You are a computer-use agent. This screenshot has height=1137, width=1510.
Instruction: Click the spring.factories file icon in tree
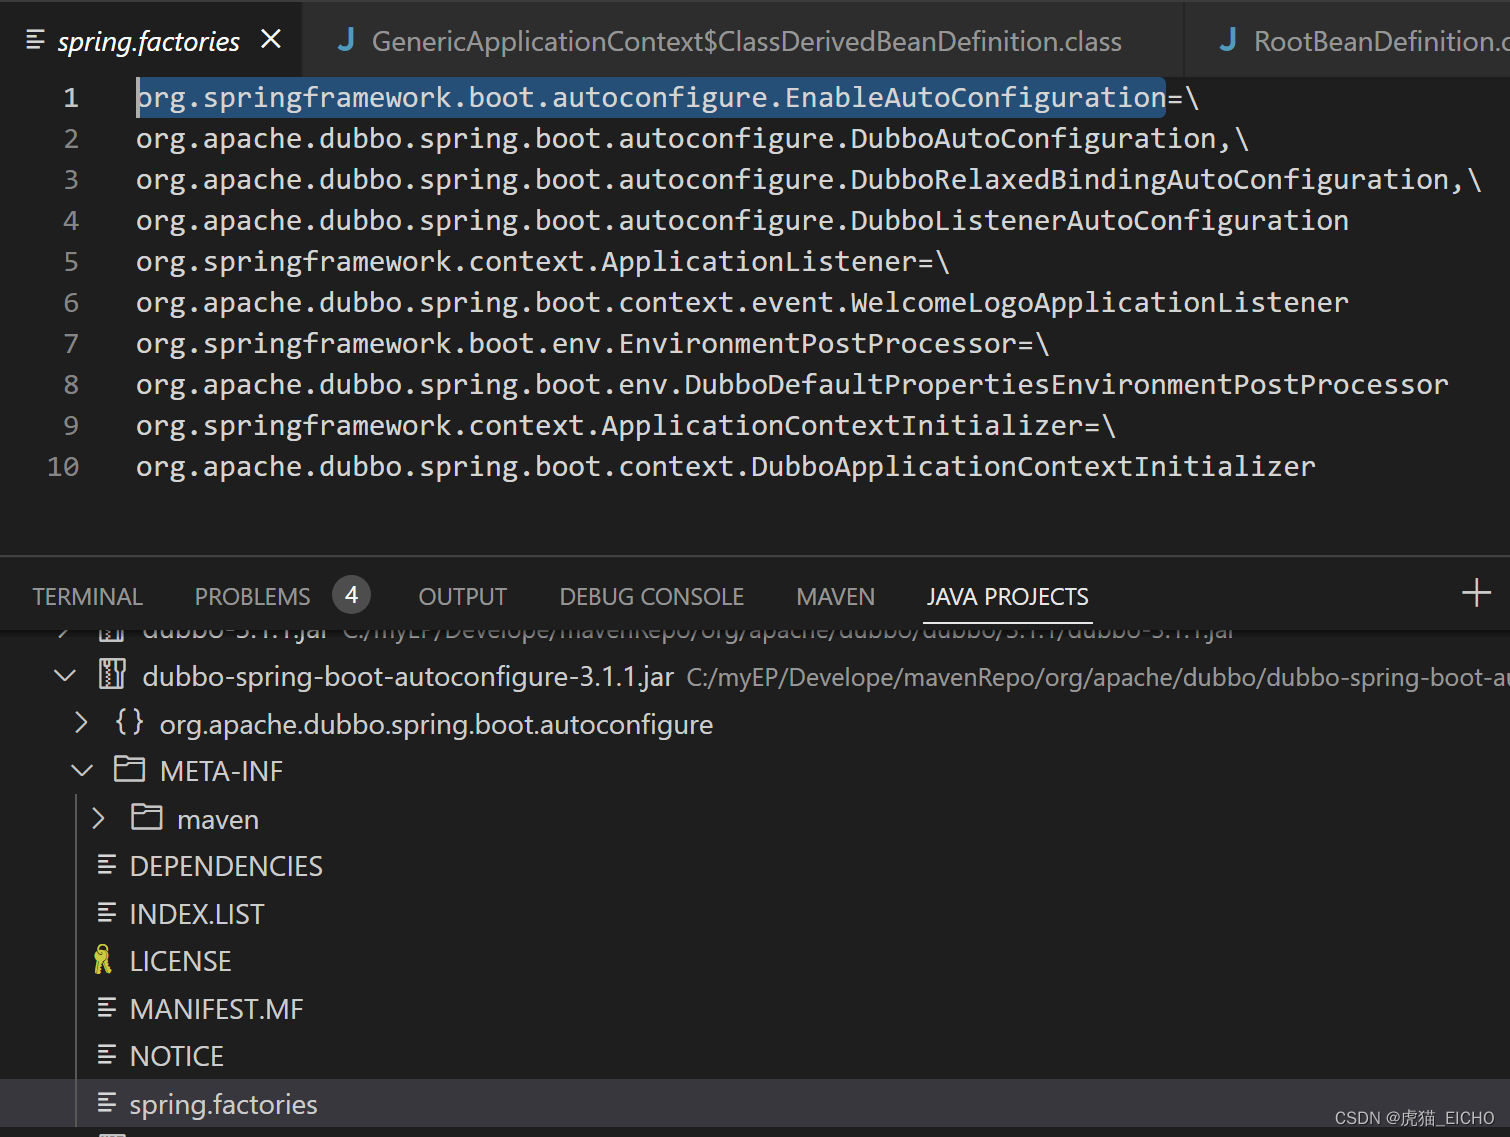tap(107, 1103)
